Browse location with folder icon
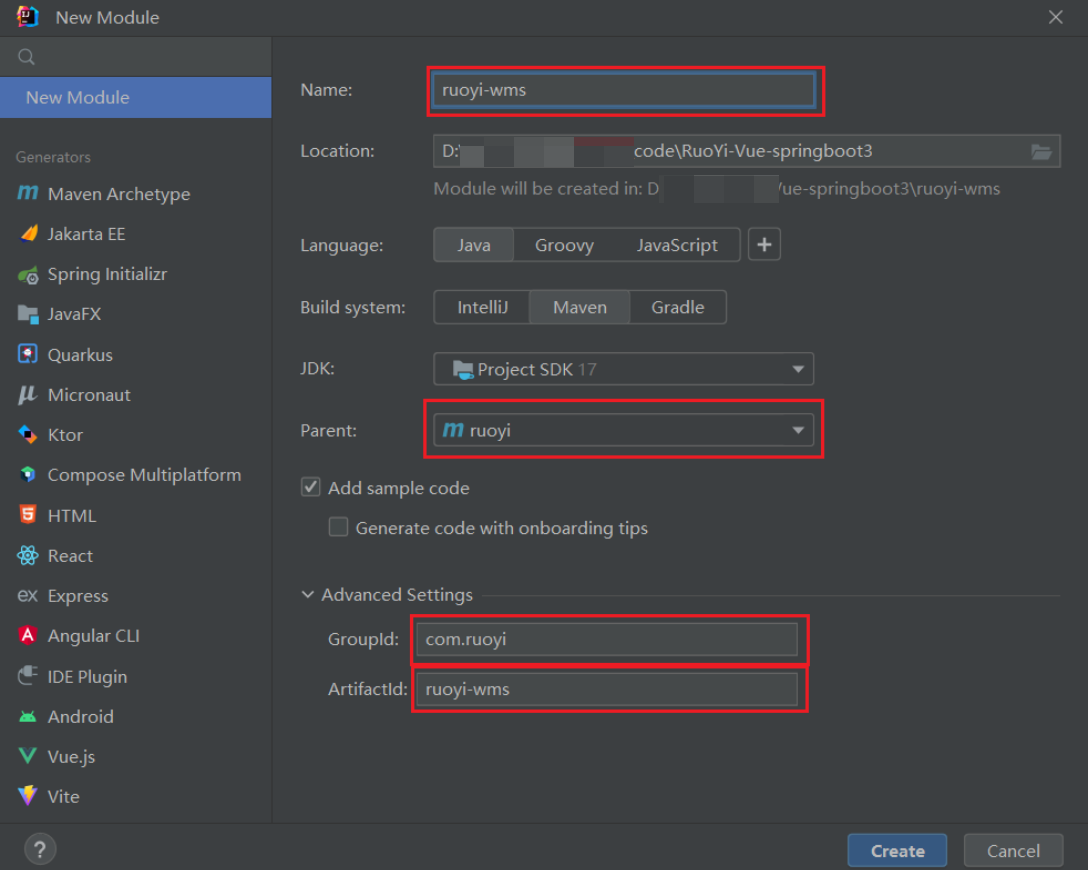The height and width of the screenshot is (870, 1088). point(1041,151)
